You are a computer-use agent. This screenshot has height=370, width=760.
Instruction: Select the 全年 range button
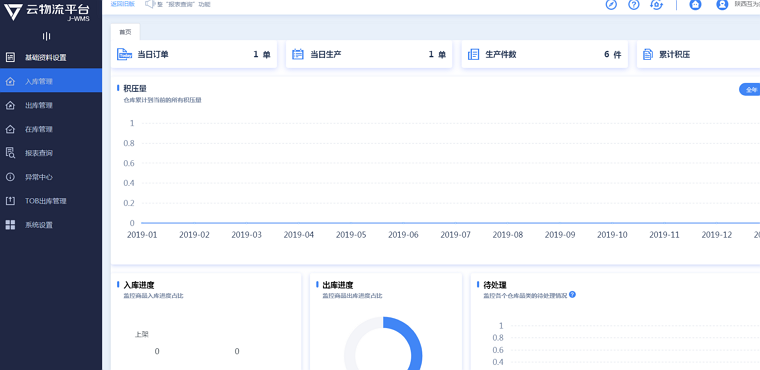pyautogui.click(x=749, y=89)
